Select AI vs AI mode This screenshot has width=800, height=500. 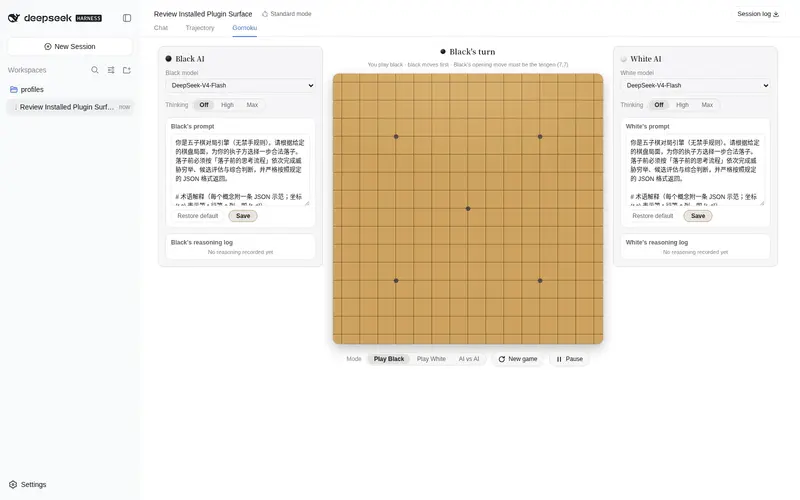click(x=469, y=359)
